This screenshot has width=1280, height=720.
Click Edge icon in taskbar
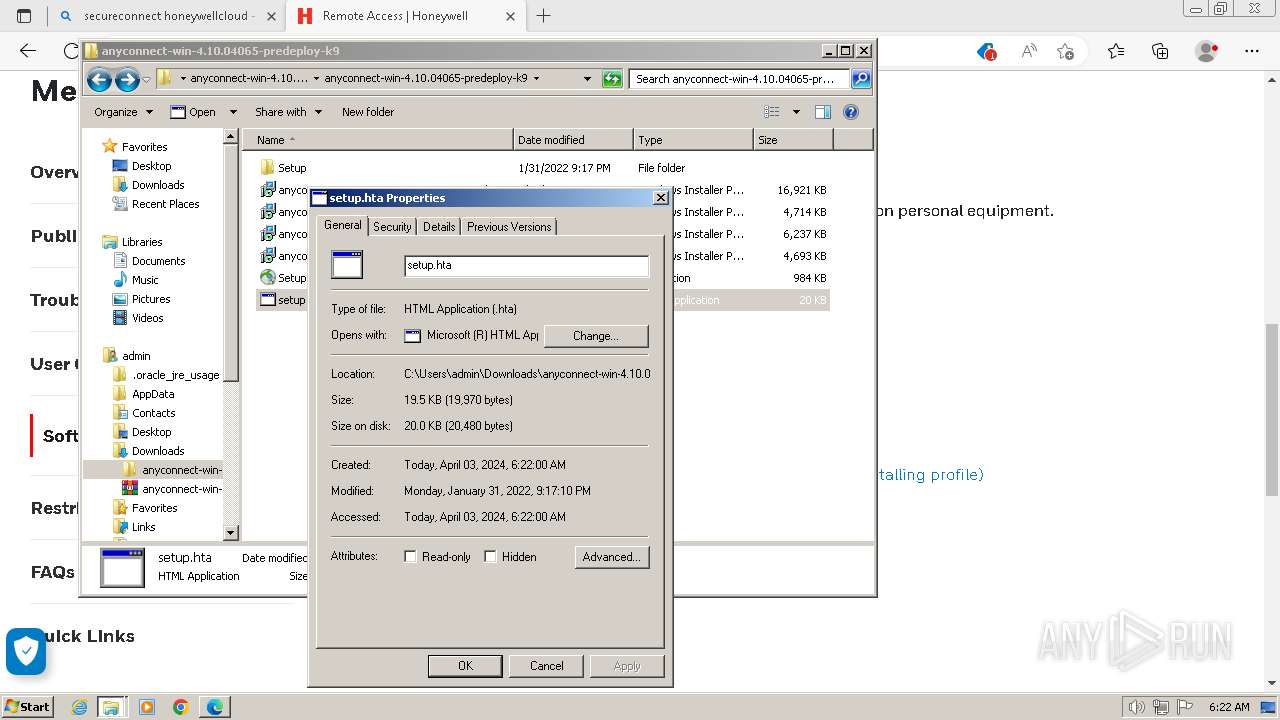coord(215,707)
